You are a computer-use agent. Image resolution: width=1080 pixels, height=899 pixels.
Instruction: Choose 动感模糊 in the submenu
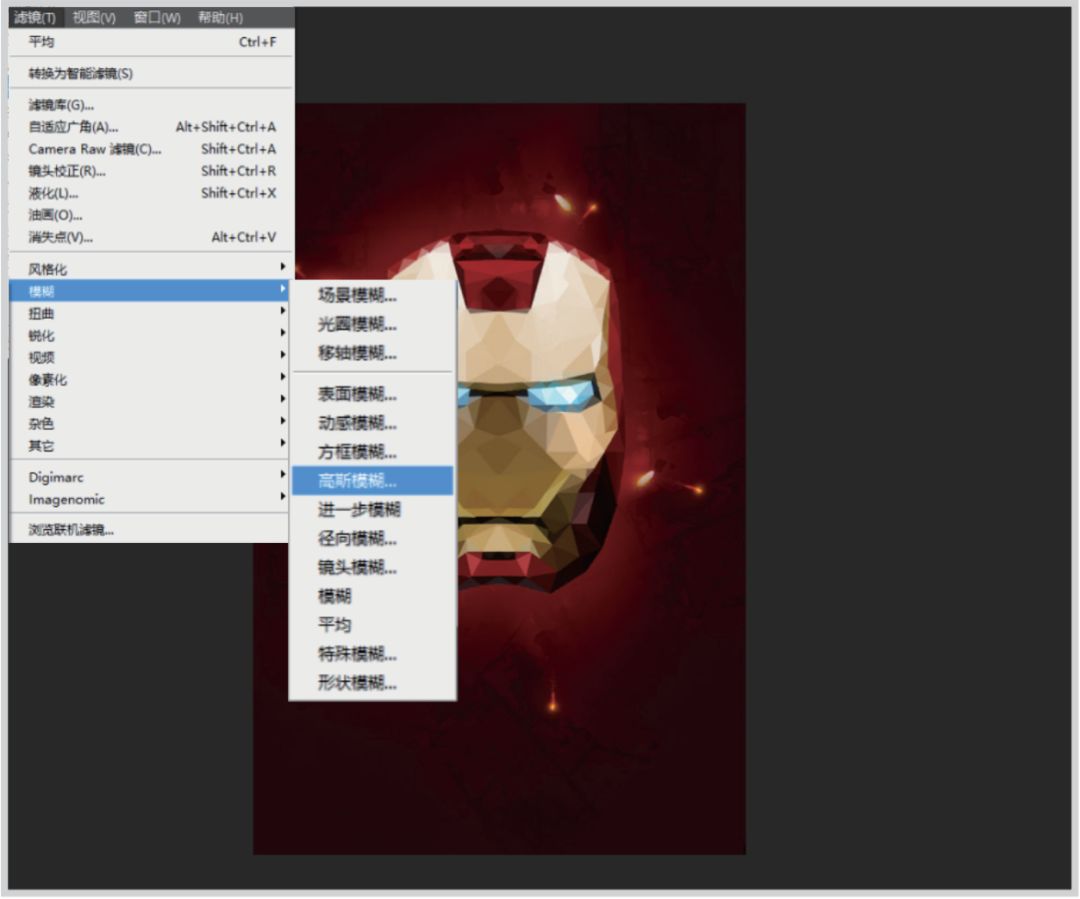pos(358,423)
